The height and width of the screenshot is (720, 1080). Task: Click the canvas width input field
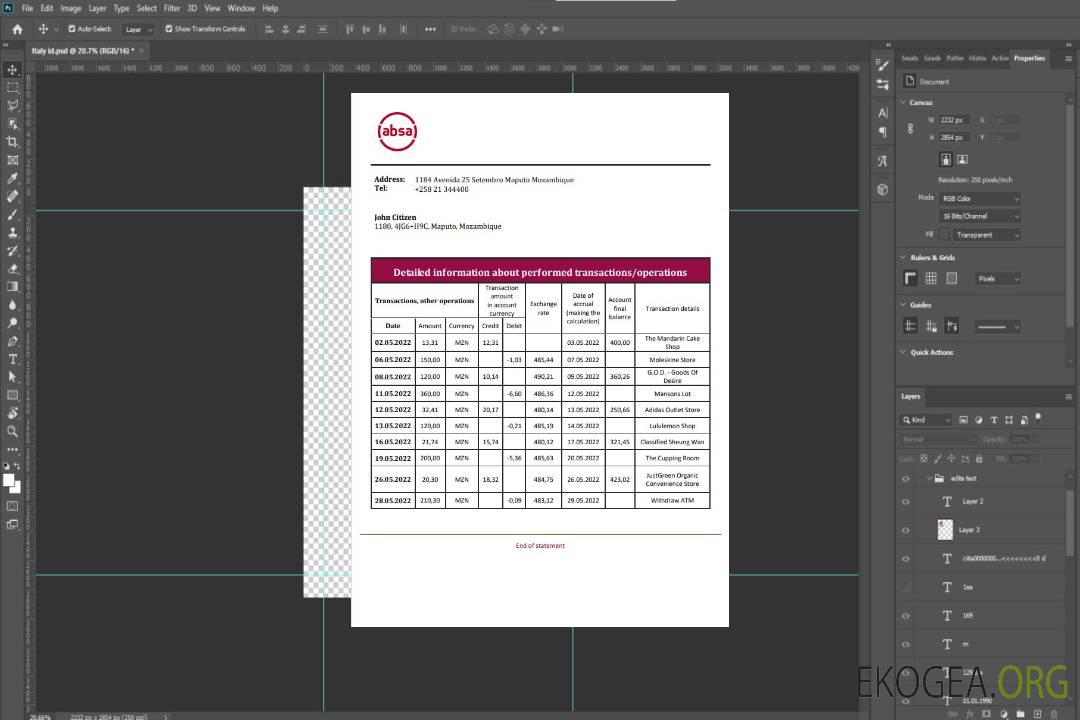coord(954,120)
